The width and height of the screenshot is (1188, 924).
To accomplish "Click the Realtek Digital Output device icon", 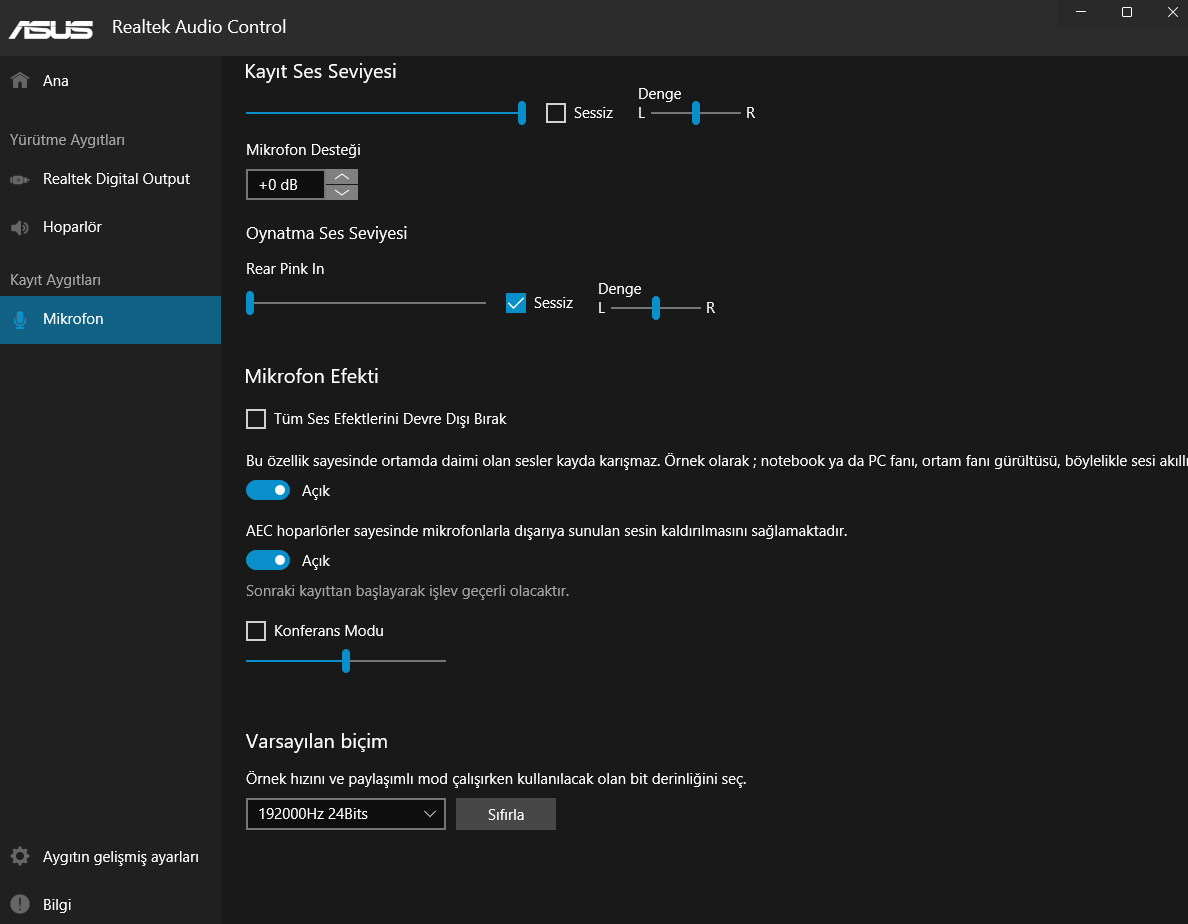I will [19, 180].
